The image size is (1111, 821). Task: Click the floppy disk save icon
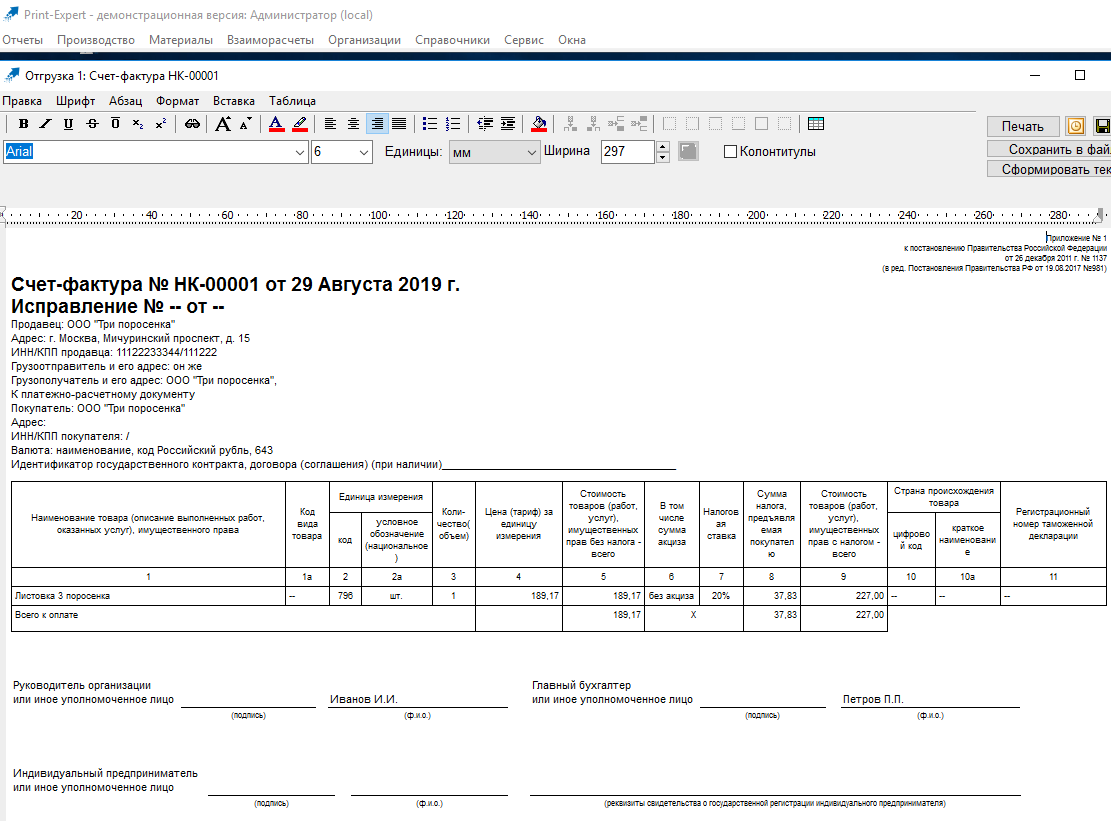coord(1102,126)
